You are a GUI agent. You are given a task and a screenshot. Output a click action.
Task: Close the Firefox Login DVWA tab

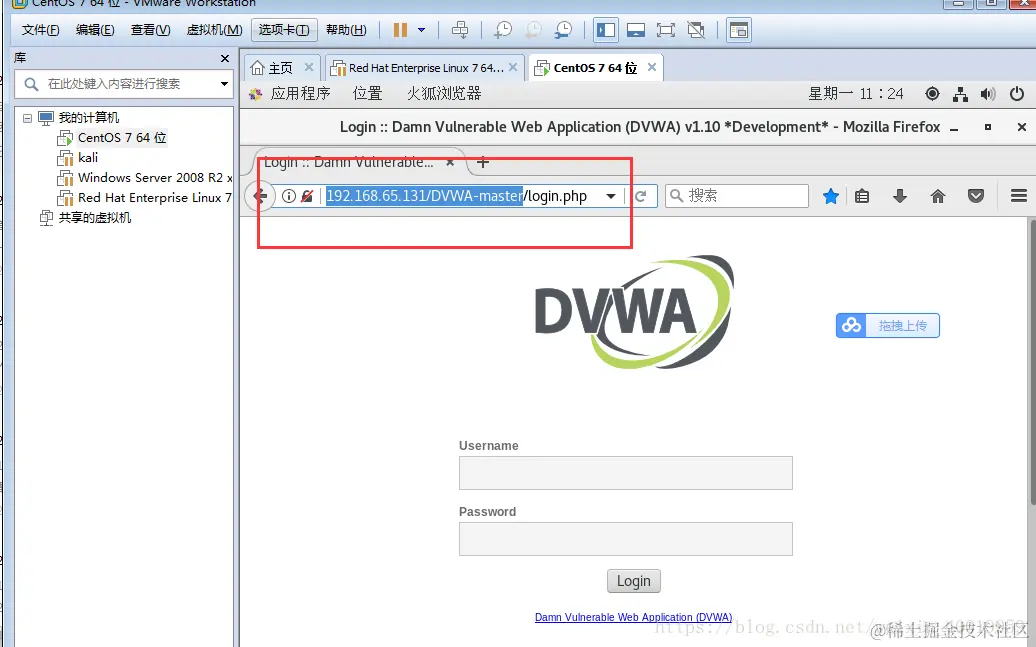(x=450, y=162)
